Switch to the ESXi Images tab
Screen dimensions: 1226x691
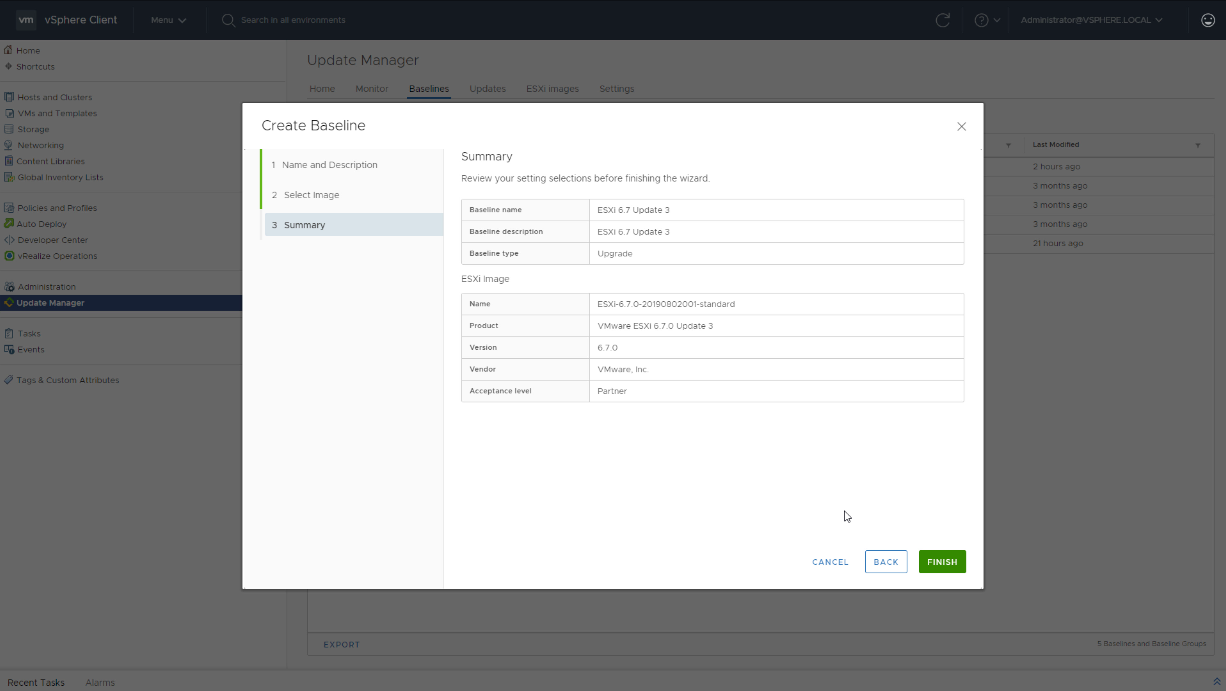tap(553, 89)
